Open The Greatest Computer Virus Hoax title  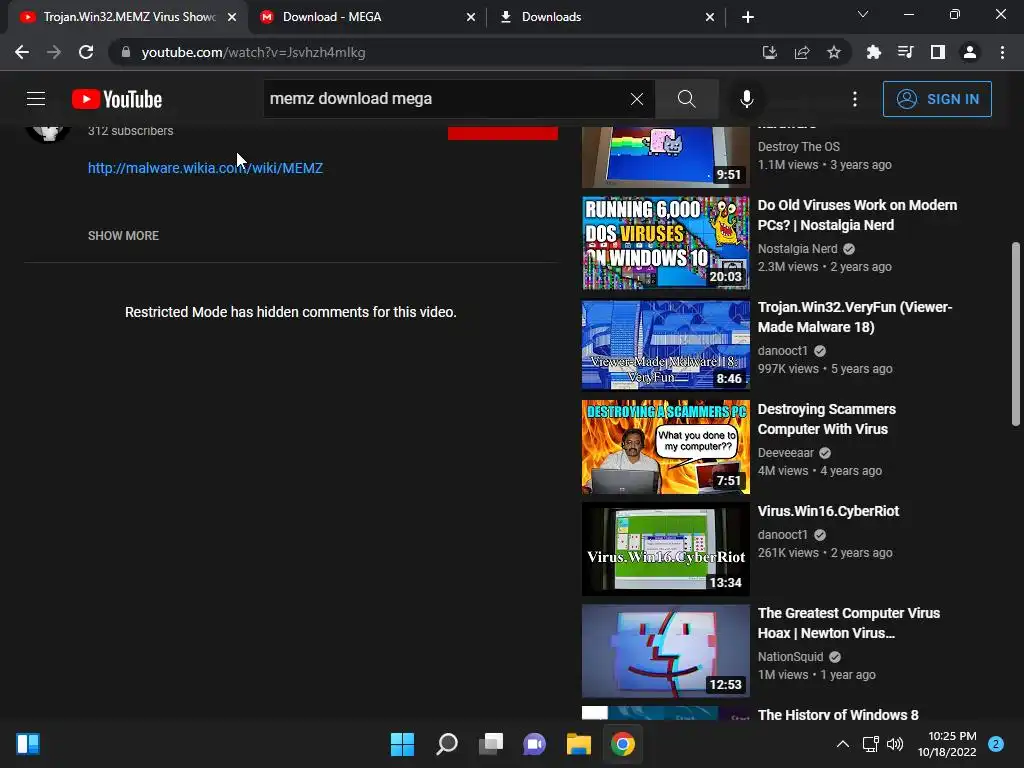(x=849, y=623)
